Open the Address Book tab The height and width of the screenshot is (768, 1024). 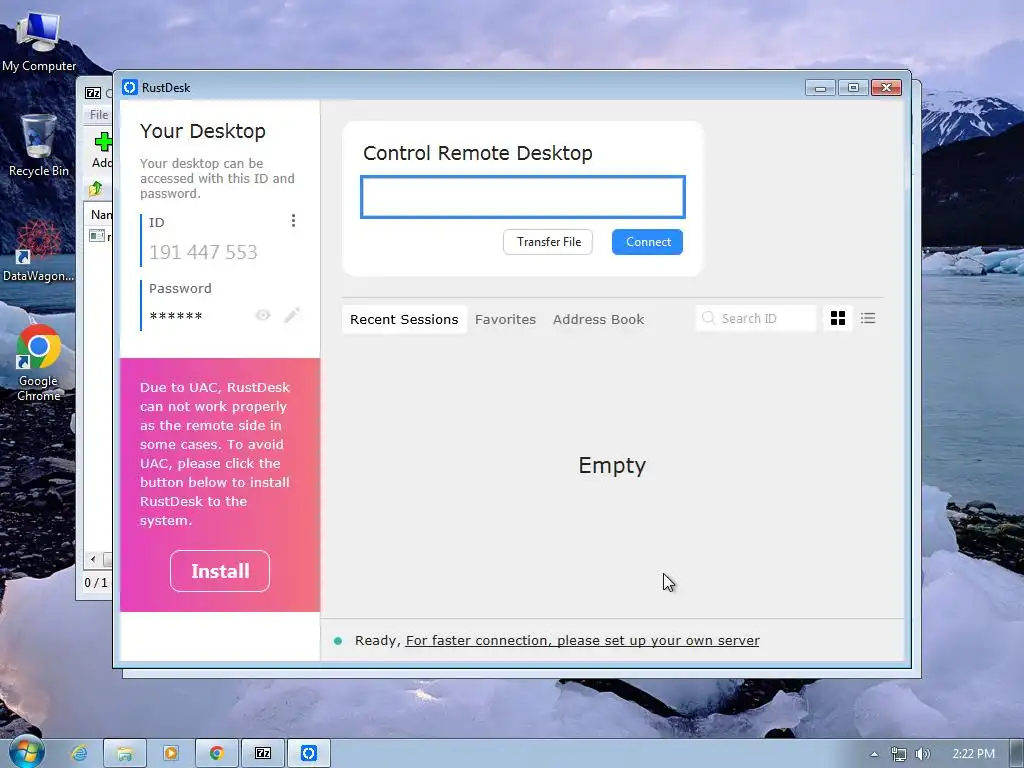(598, 319)
